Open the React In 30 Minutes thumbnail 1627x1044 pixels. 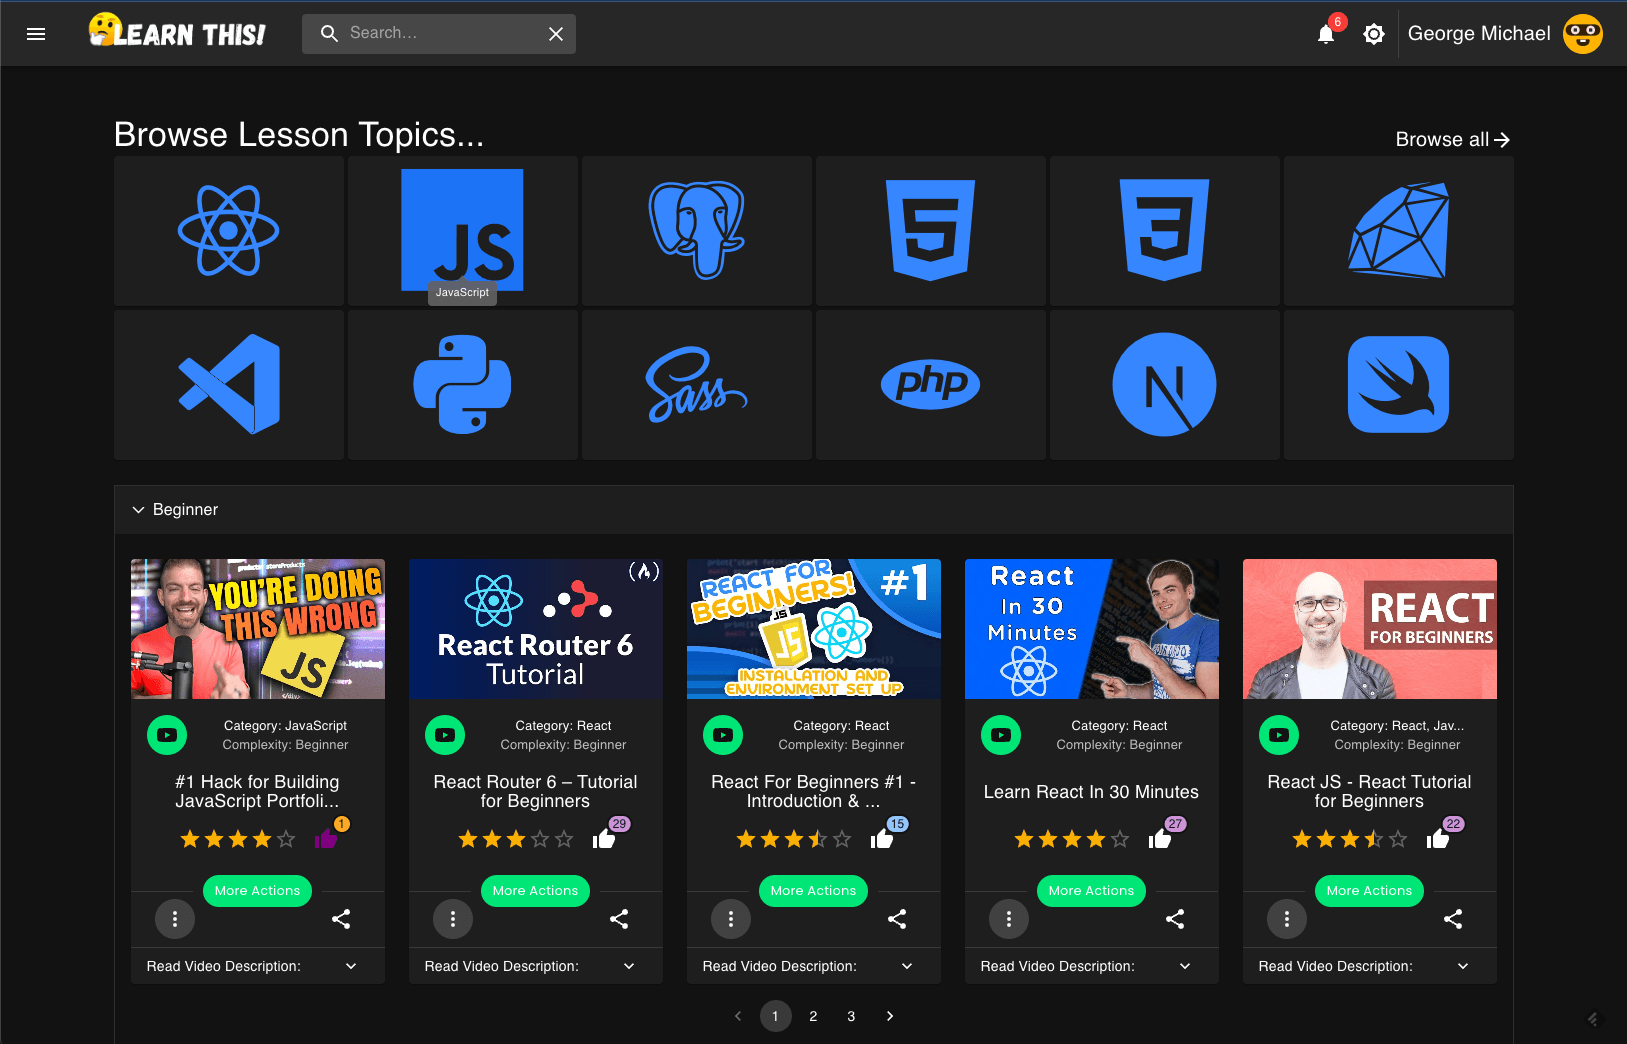click(1092, 629)
